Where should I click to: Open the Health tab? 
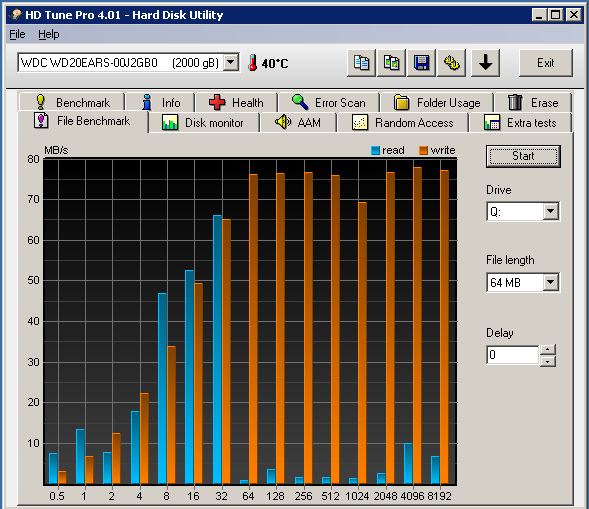pos(237,103)
